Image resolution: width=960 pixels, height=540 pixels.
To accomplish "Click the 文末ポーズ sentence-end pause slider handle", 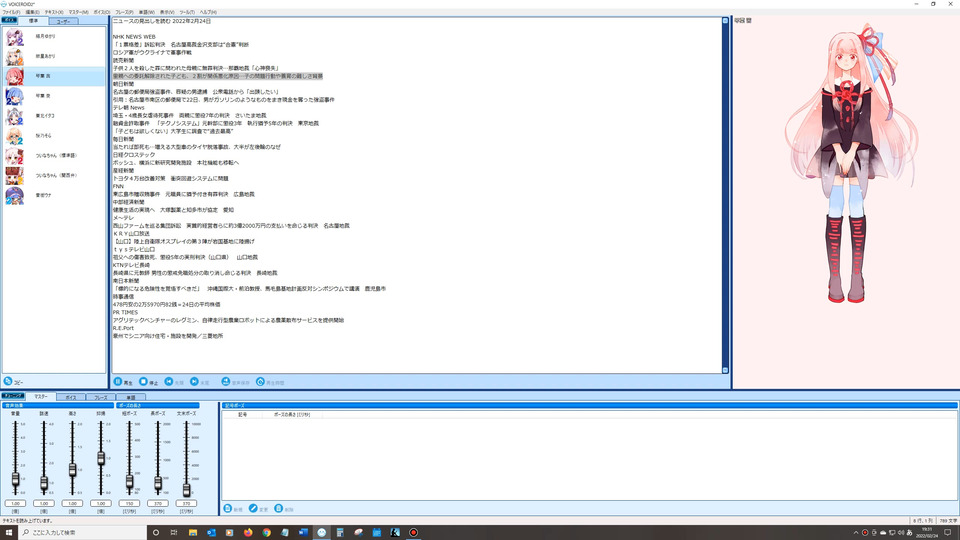I will (186, 489).
